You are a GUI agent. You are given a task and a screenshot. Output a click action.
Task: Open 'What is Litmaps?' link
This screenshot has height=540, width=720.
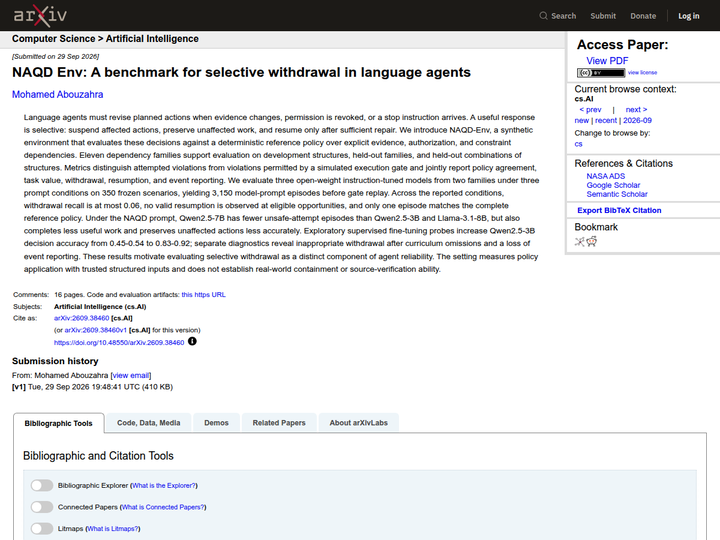click(x=112, y=529)
